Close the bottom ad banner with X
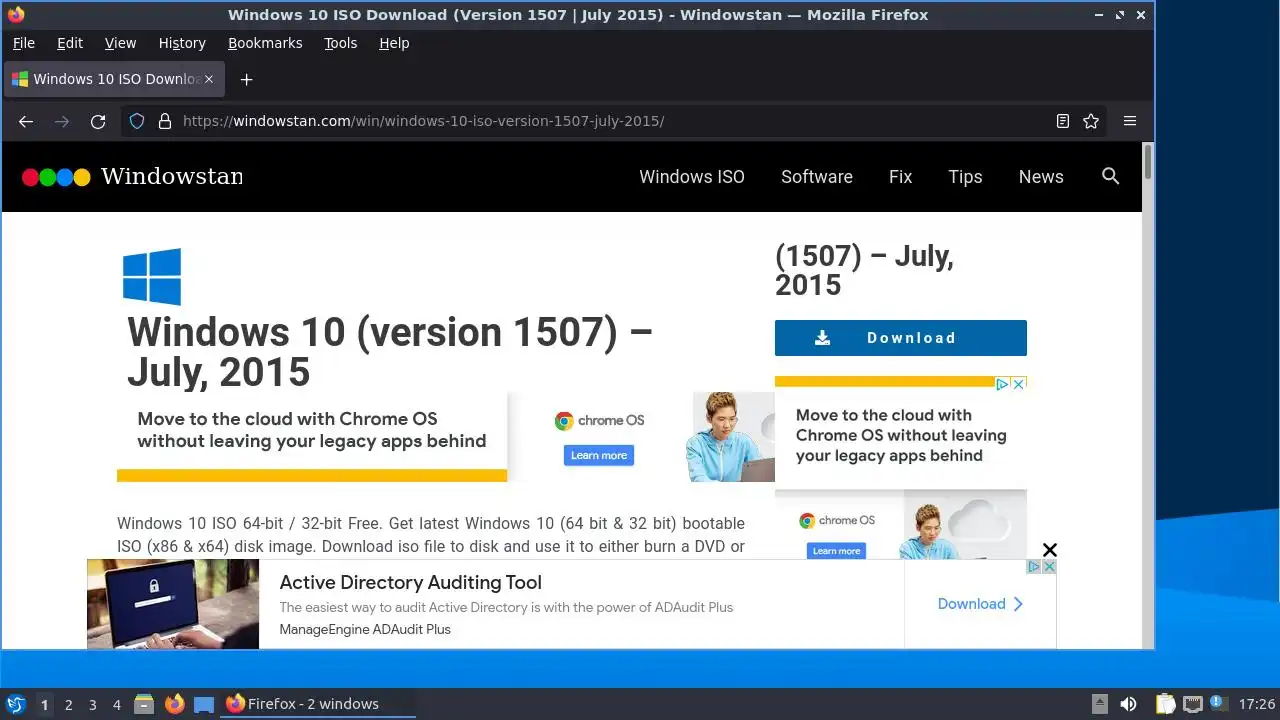The image size is (1280, 720). tap(1050, 550)
